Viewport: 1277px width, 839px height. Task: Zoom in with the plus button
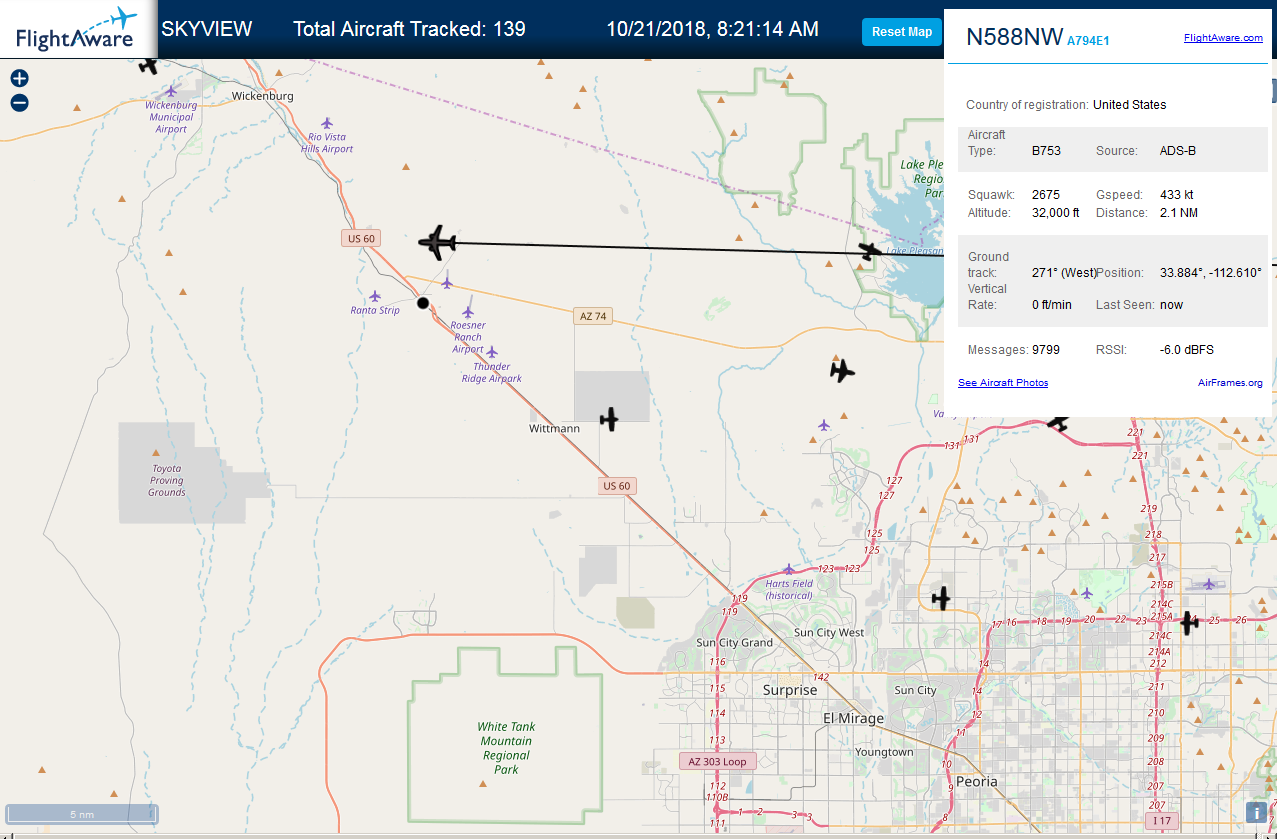coord(19,78)
